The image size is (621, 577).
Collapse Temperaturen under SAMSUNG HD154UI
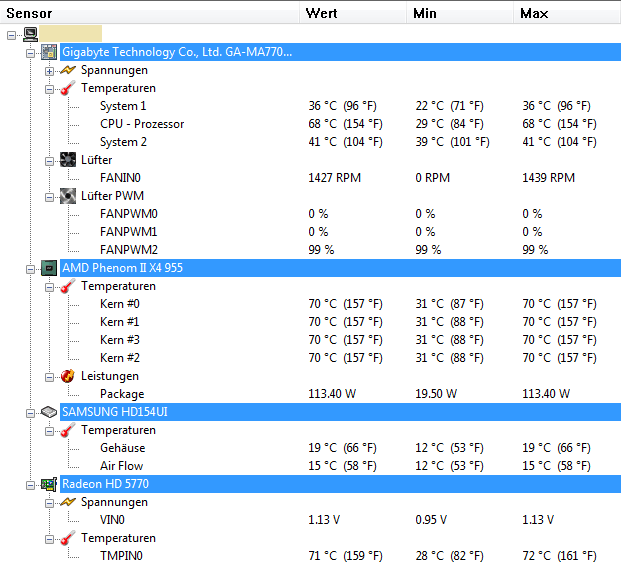click(49, 431)
